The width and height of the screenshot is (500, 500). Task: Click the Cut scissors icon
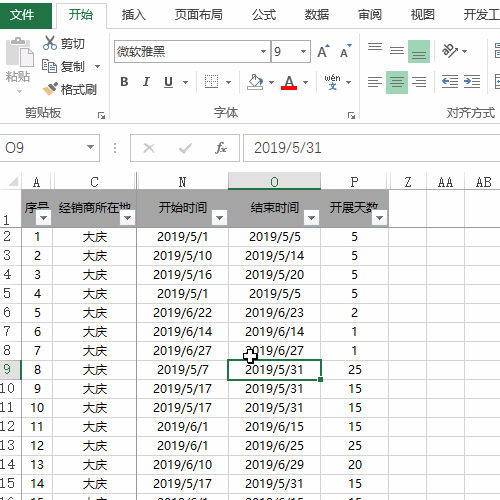pyautogui.click(x=50, y=43)
